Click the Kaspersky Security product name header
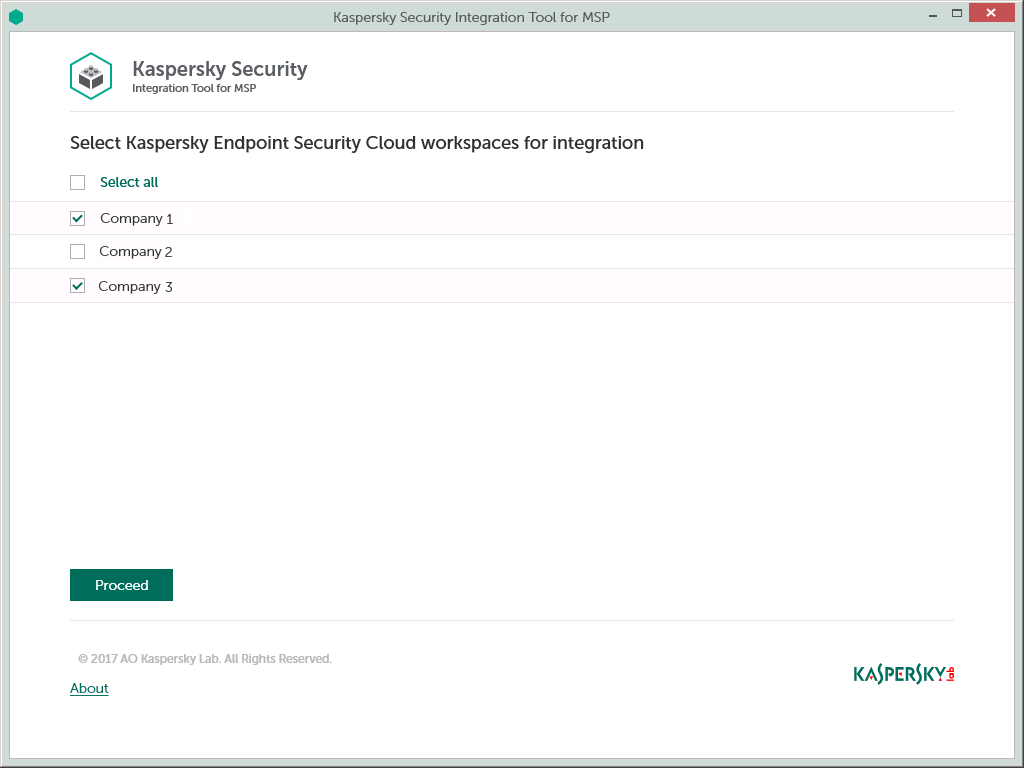Image resolution: width=1024 pixels, height=768 pixels. 219,69
